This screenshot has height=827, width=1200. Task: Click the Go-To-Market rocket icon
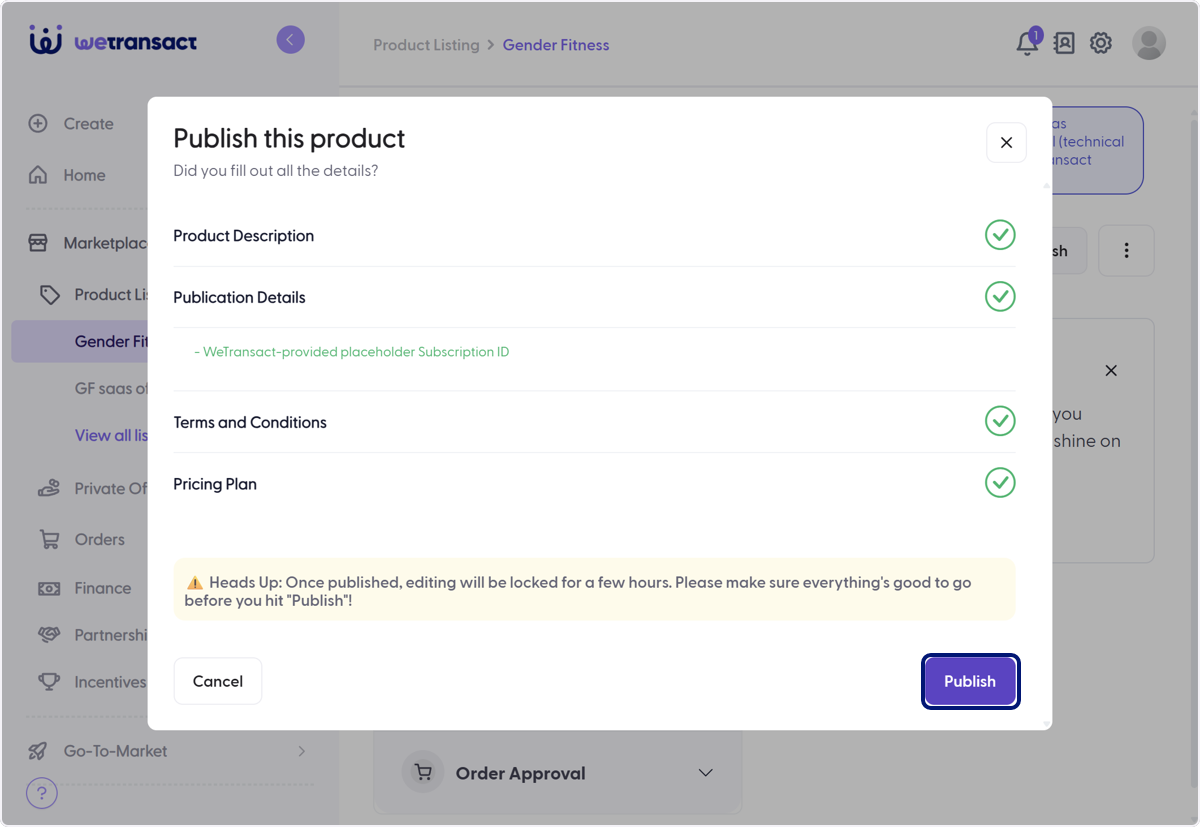click(x=38, y=751)
